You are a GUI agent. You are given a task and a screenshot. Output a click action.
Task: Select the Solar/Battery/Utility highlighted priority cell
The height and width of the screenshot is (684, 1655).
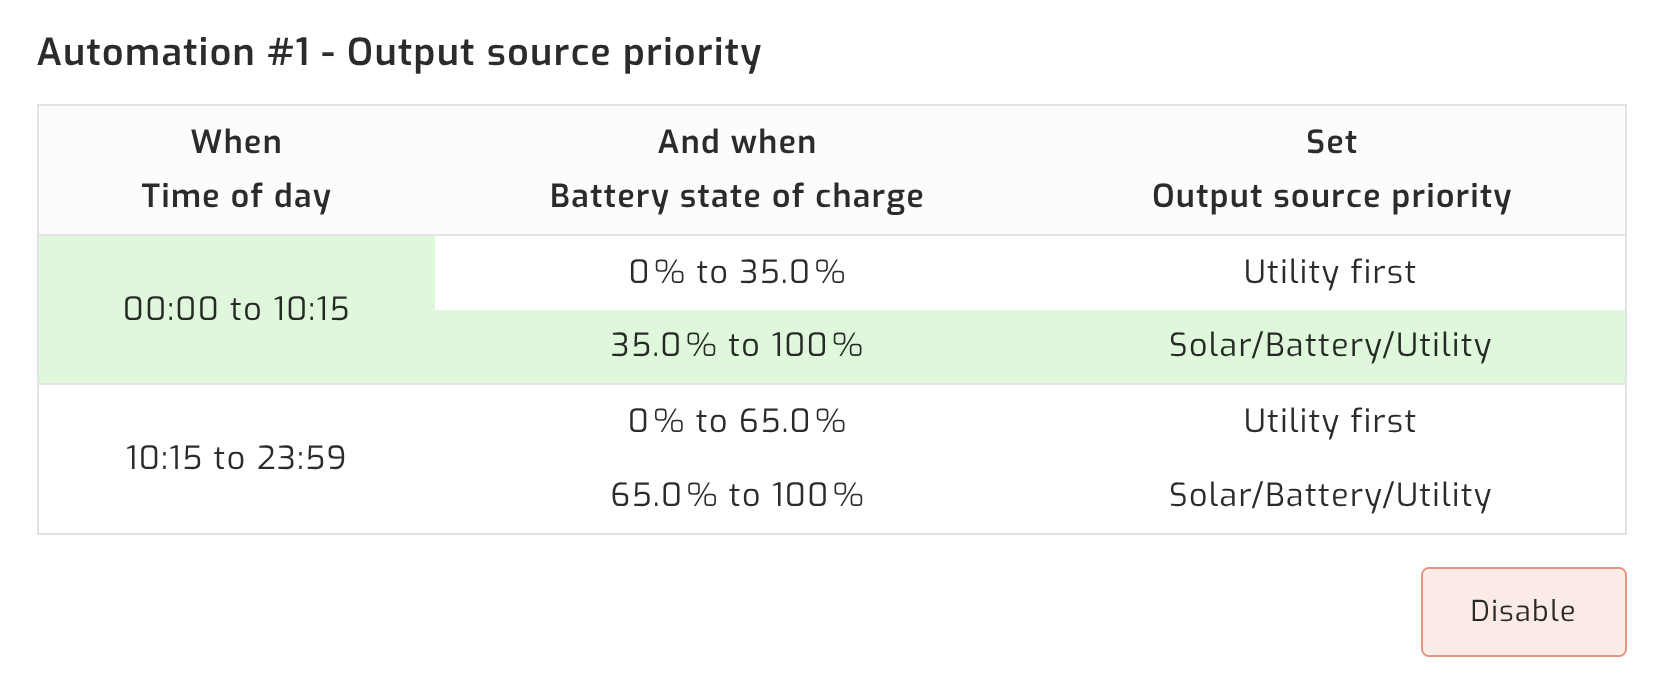click(x=1330, y=345)
